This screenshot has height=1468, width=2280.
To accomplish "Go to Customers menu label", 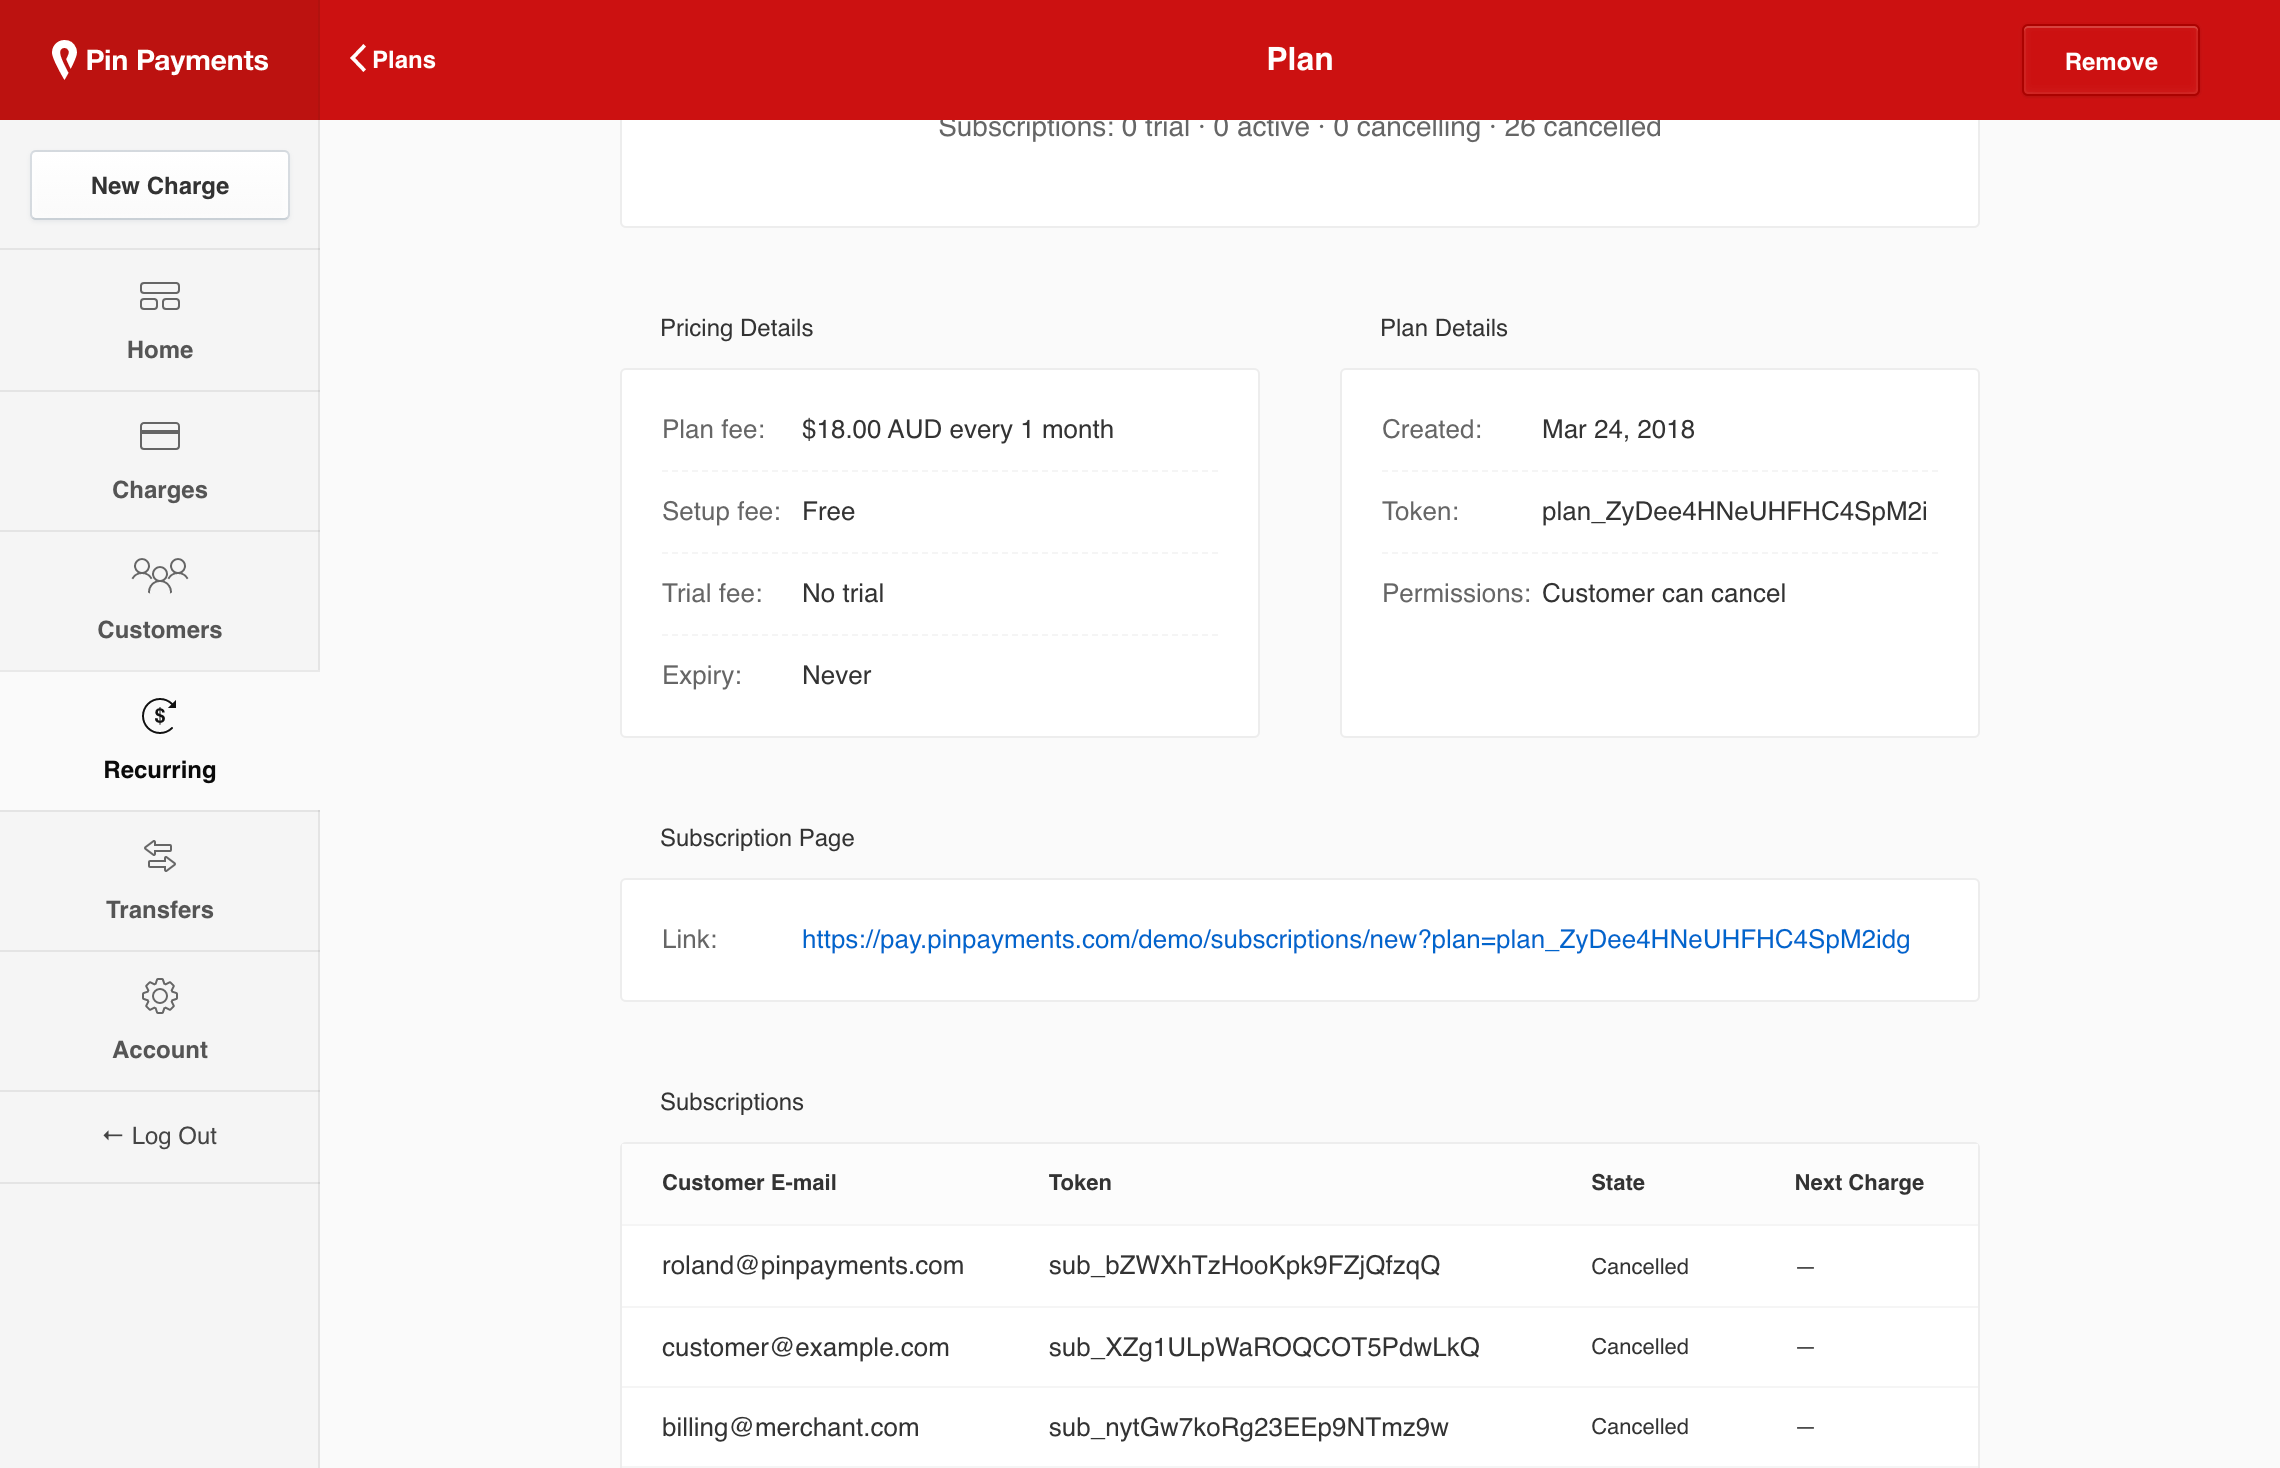I will pos(160,630).
